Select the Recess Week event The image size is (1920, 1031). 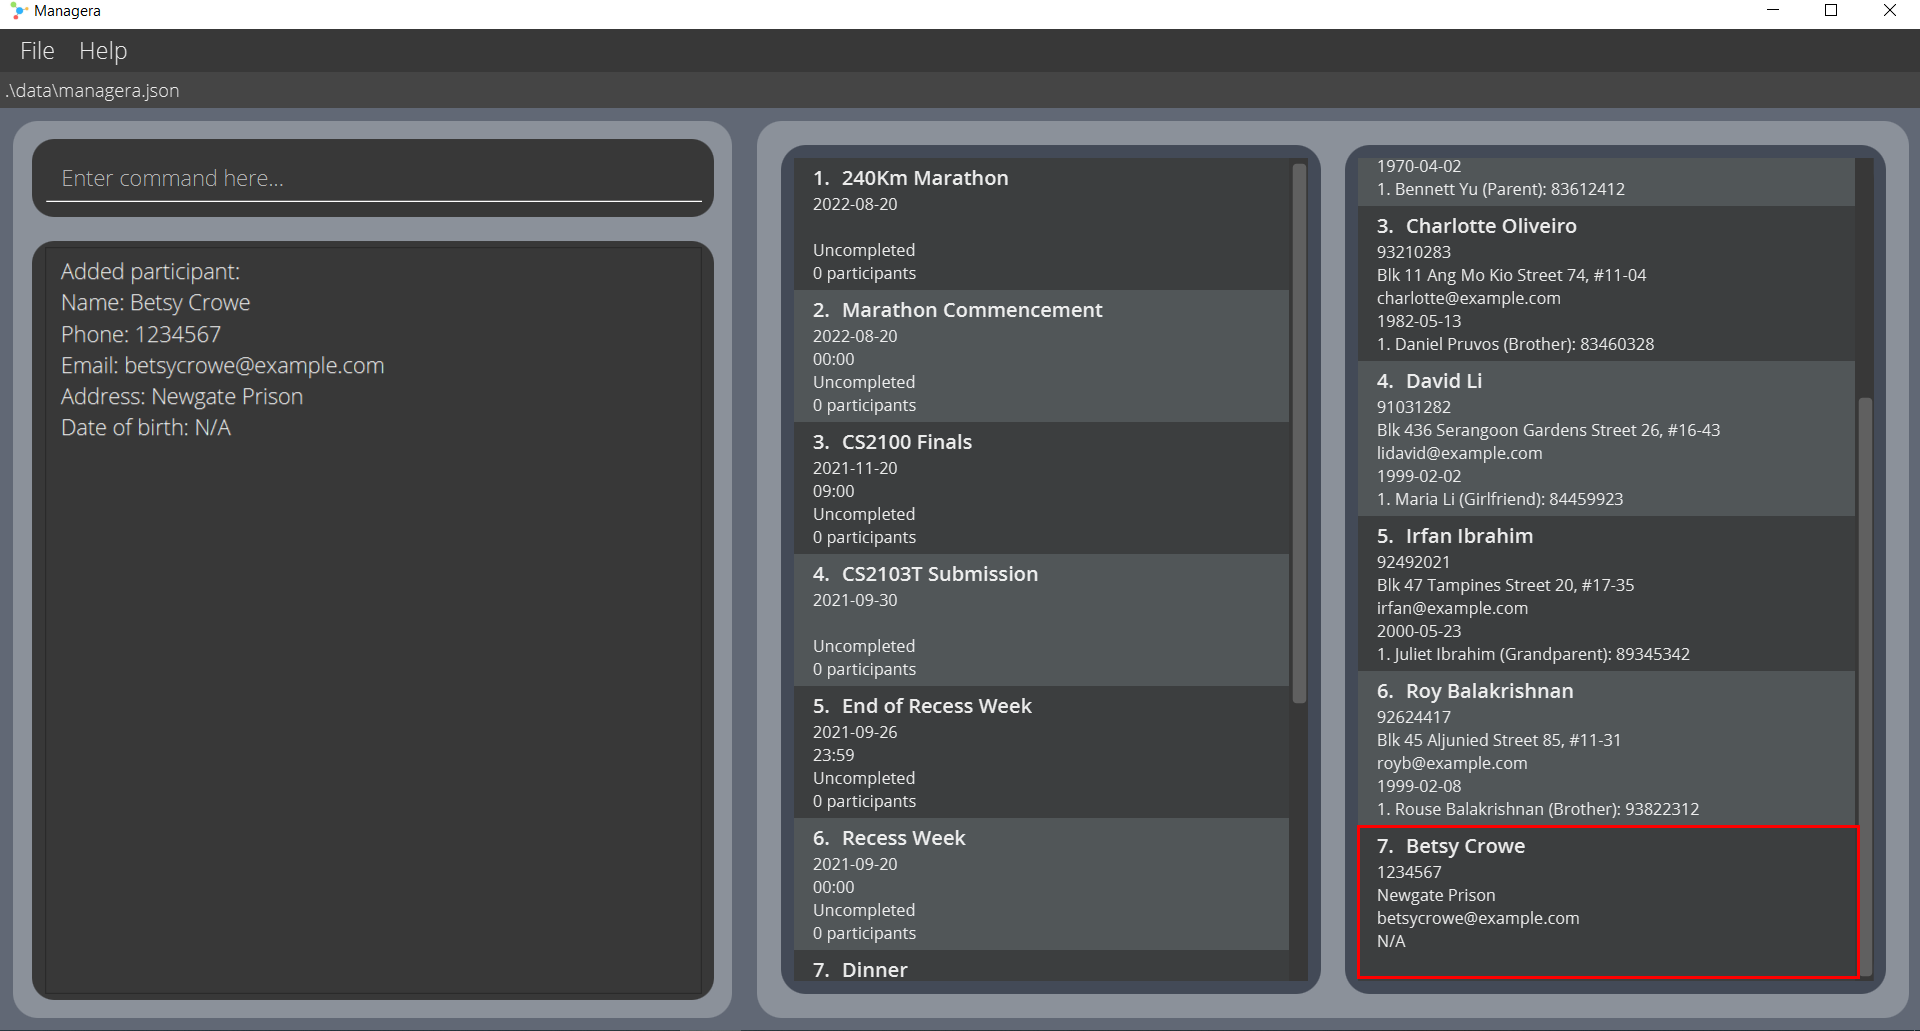click(1041, 884)
